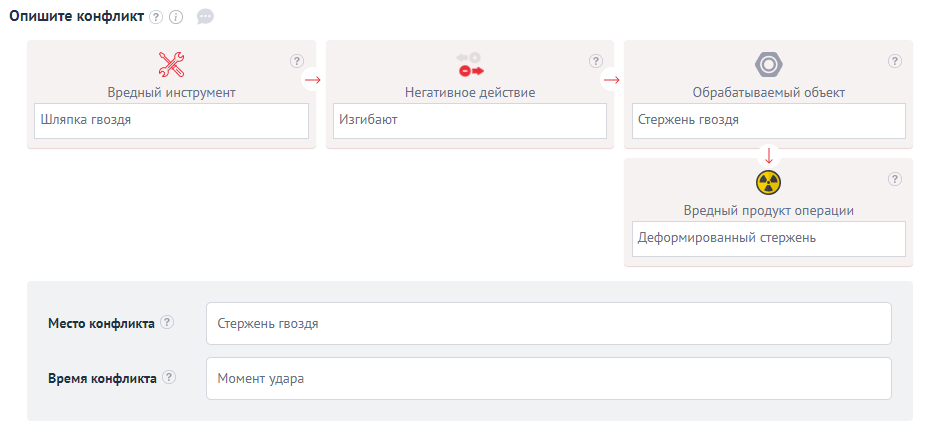Click the 'Изгибают' negative action field
The image size is (932, 439).
coord(469,121)
